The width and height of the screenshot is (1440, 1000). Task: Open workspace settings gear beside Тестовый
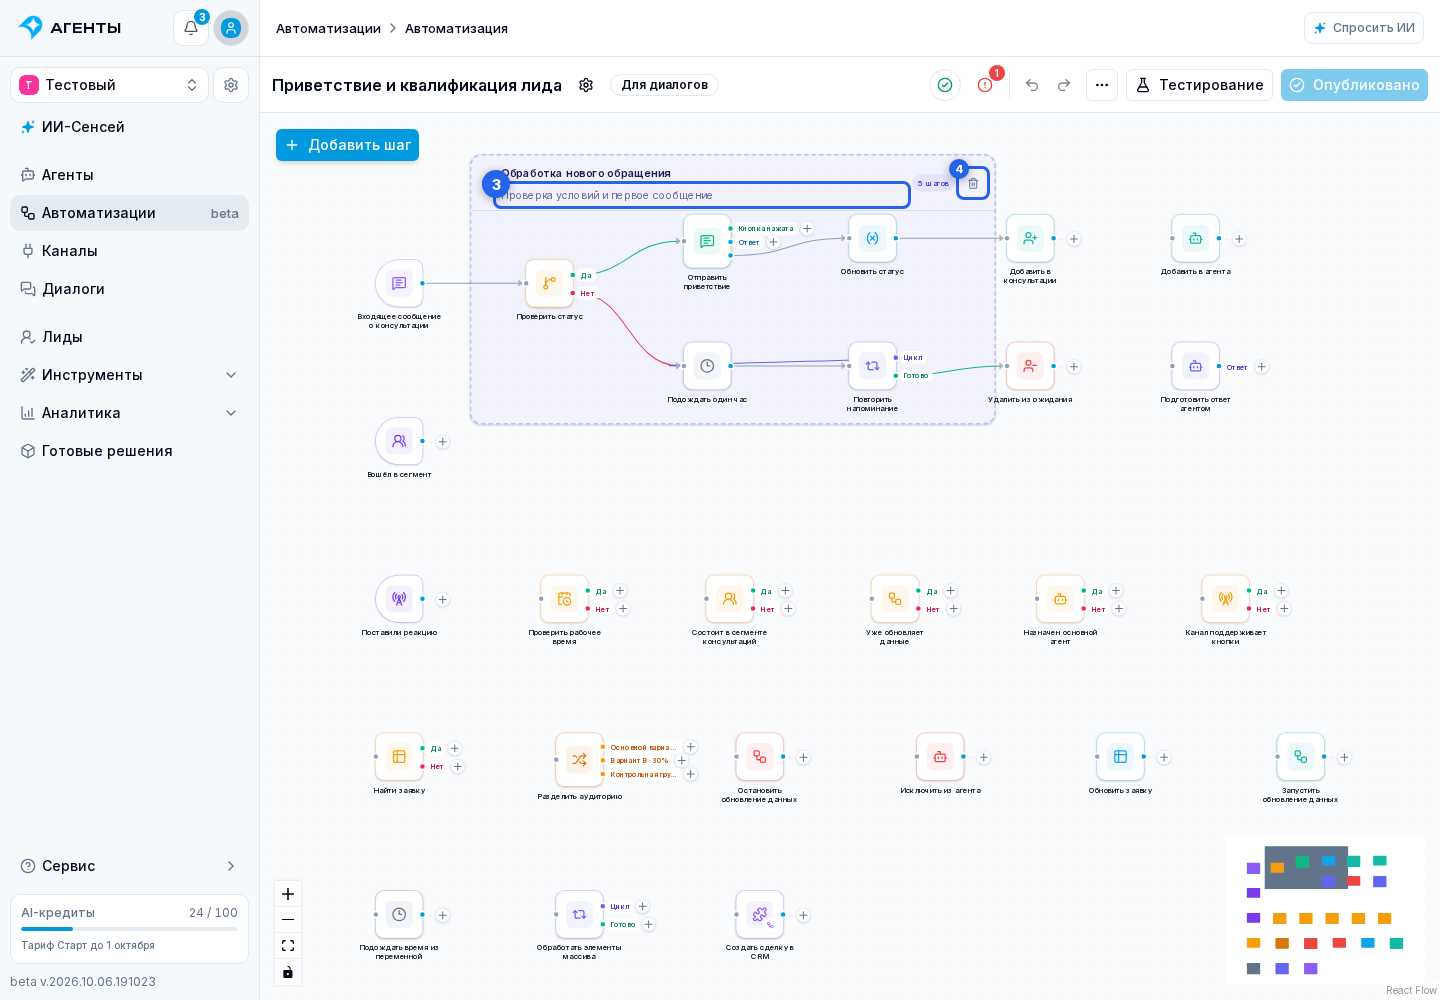(231, 85)
